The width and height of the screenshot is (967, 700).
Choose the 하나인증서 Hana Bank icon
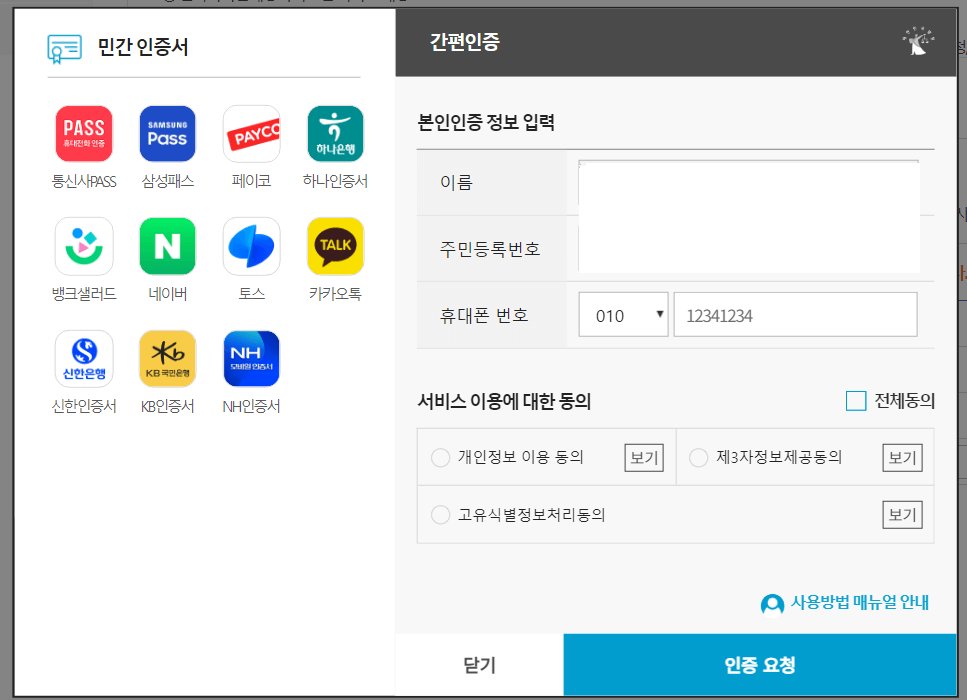[x=335, y=134]
